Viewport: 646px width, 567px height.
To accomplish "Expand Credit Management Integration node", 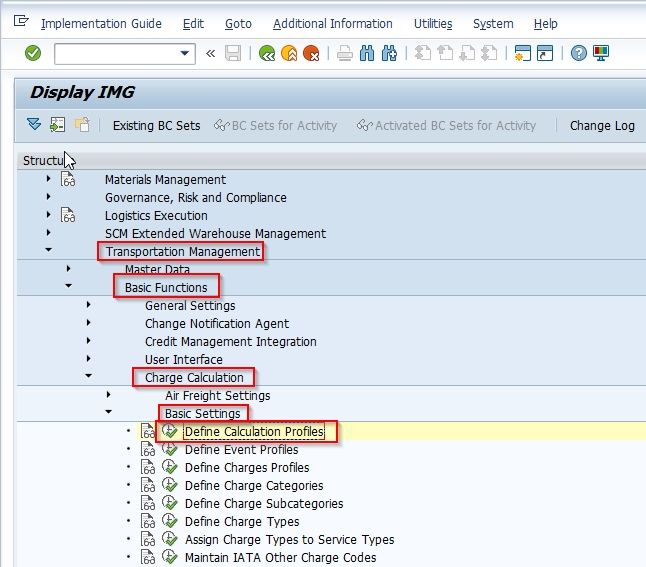I will click(89, 341).
